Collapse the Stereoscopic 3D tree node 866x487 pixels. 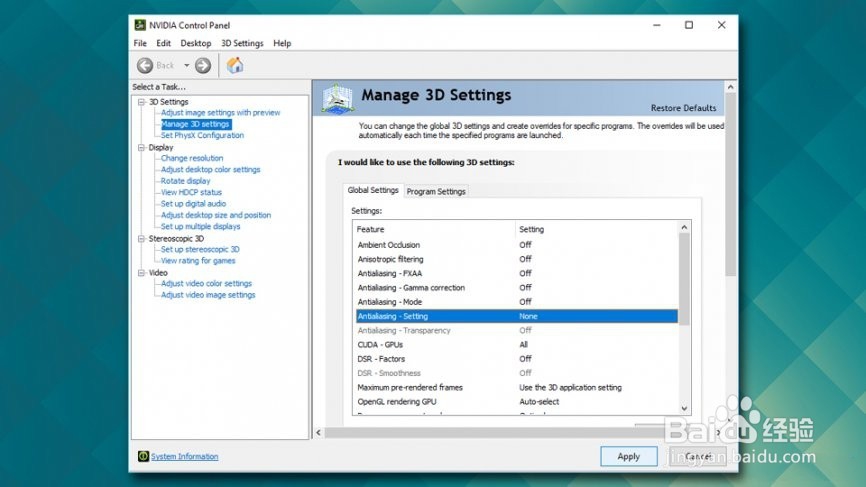point(141,239)
